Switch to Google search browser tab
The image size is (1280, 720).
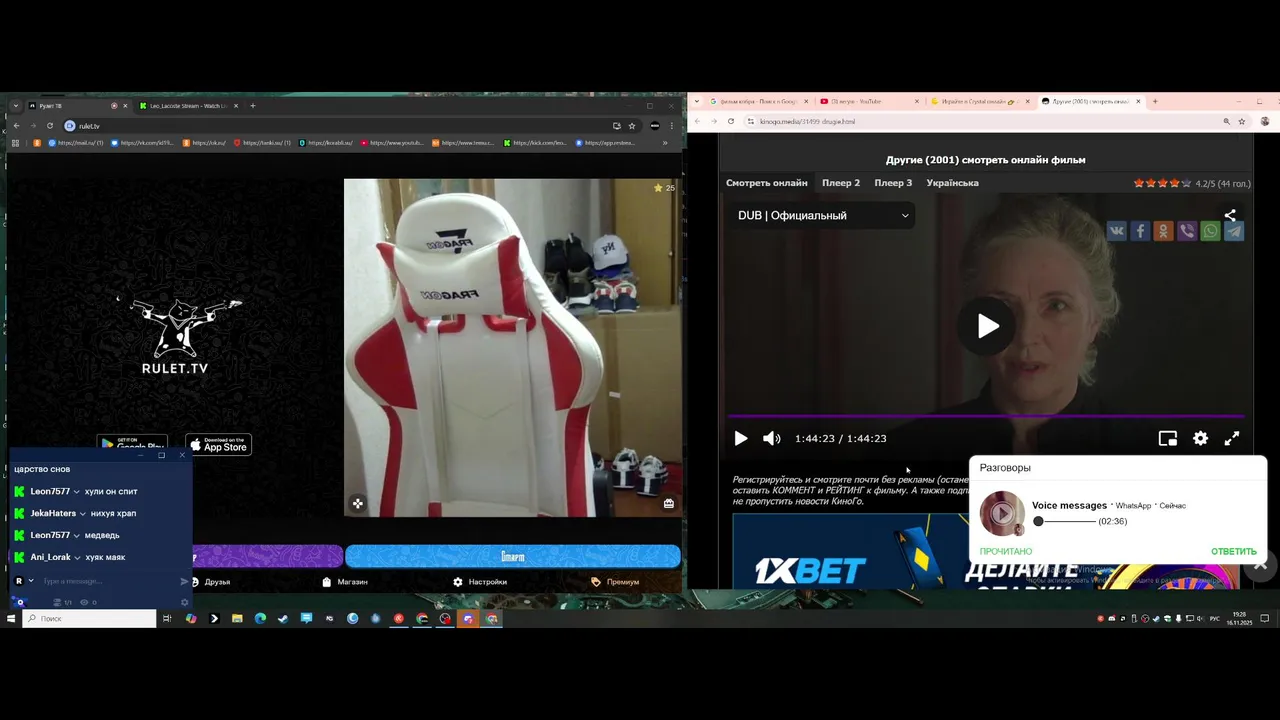[x=757, y=101]
